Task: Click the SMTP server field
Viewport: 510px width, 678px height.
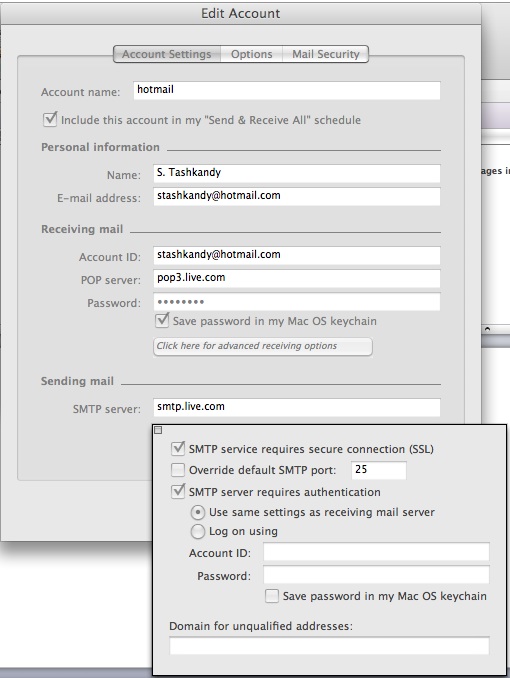Action: 297,407
